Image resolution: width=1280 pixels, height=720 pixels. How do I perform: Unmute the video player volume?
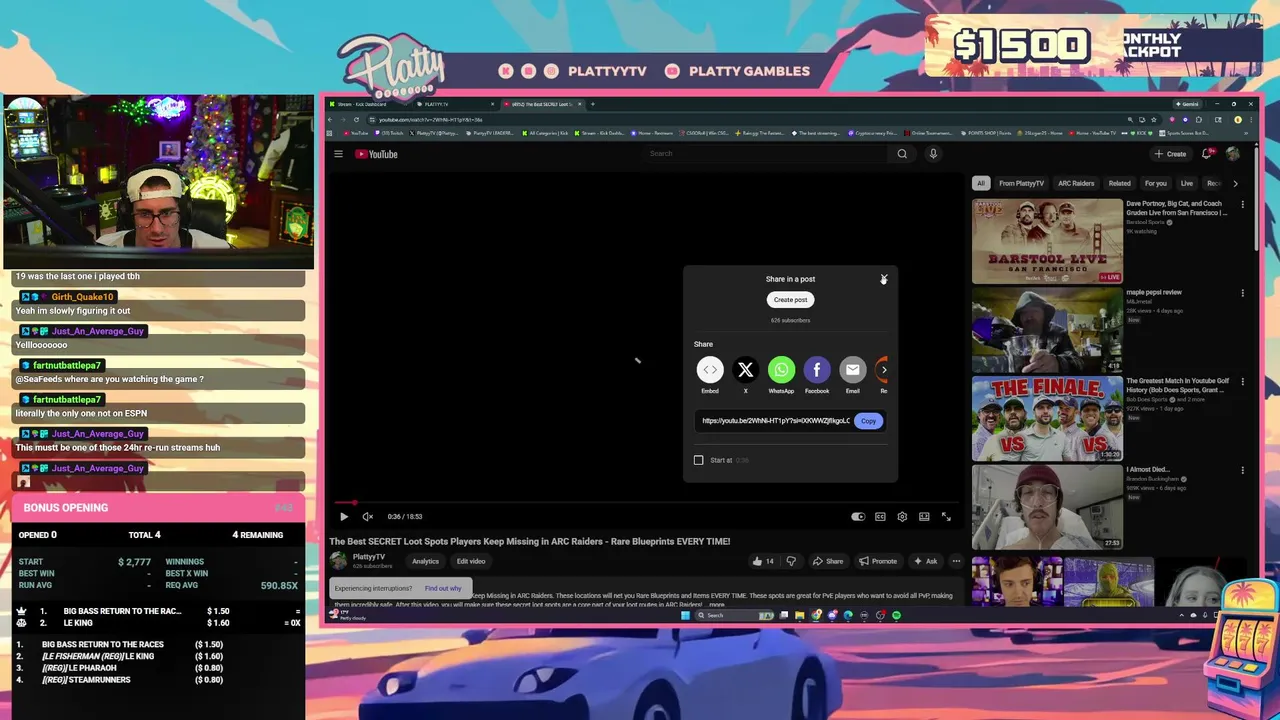367,517
